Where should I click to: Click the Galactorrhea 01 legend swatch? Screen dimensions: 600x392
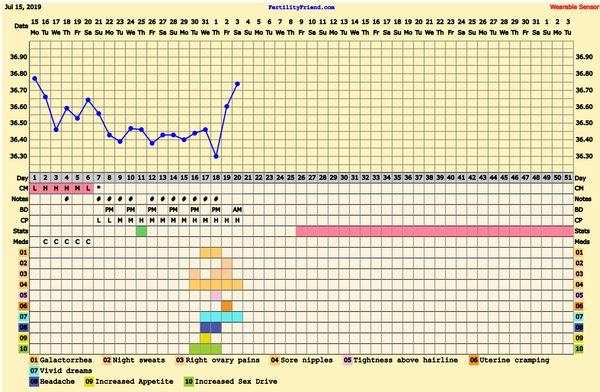(x=34, y=360)
